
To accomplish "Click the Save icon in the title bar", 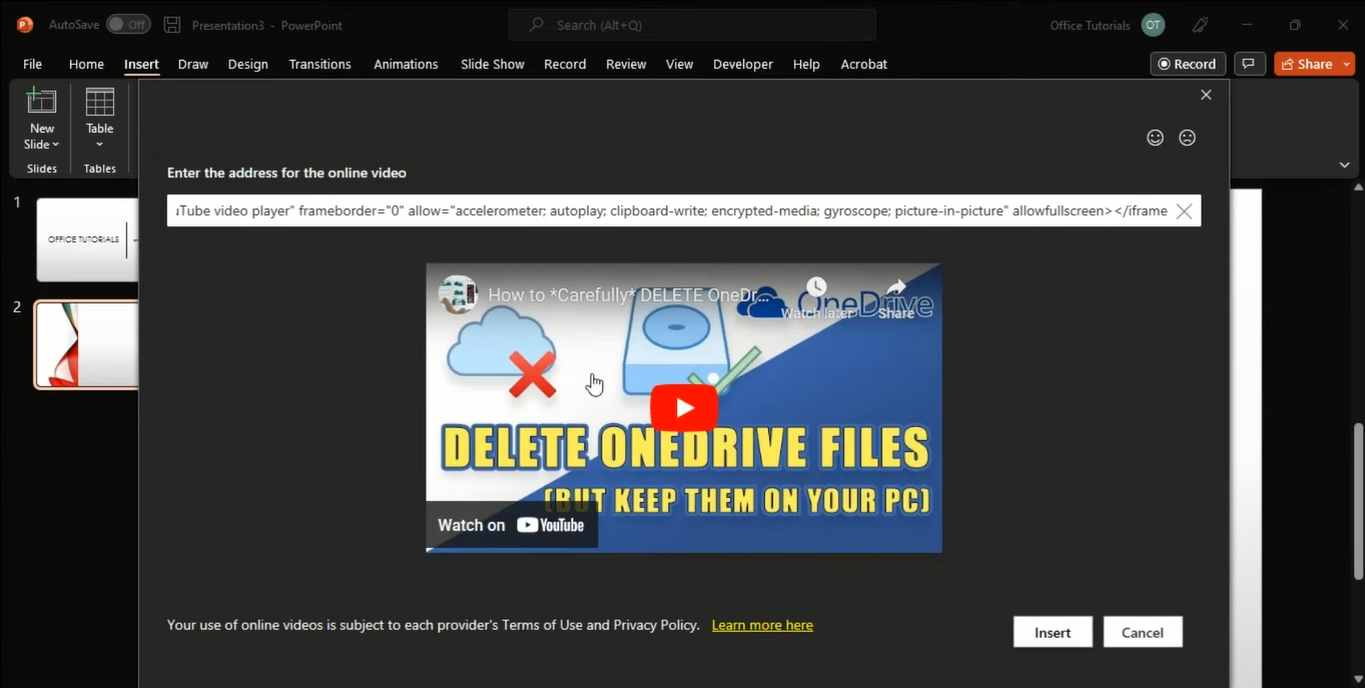I will [x=170, y=24].
